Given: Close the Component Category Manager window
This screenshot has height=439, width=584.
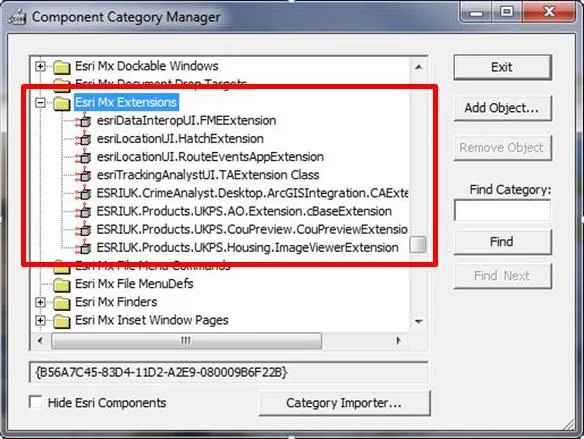Looking at the screenshot, I should pos(549,12).
